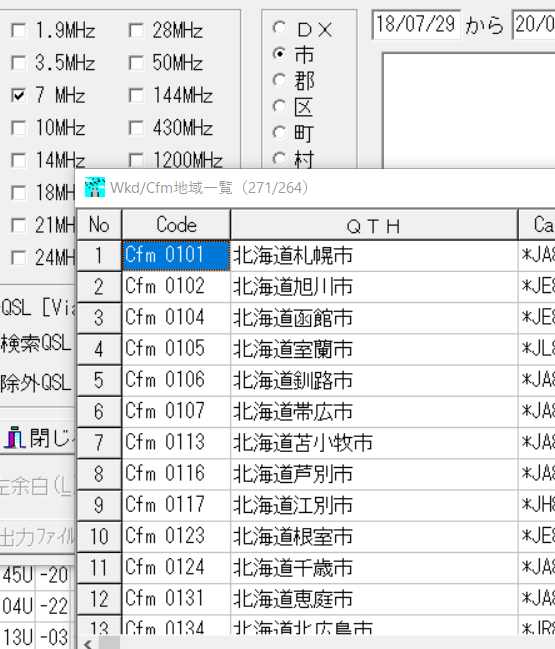The image size is (555, 649).
Task: Click QTH cell 北海道千歳市
Action: 374,568
